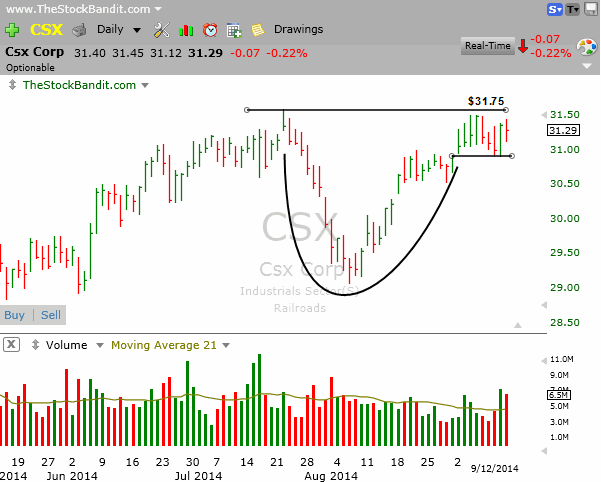
Task: Open the alarm clock alert icon
Action: pos(210,30)
